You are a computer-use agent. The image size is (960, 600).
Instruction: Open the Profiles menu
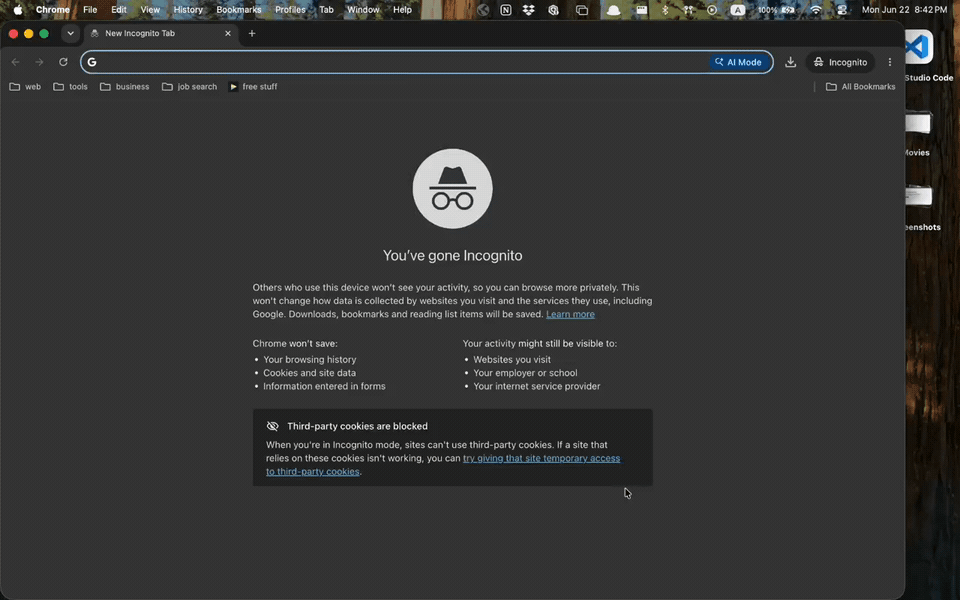290,10
